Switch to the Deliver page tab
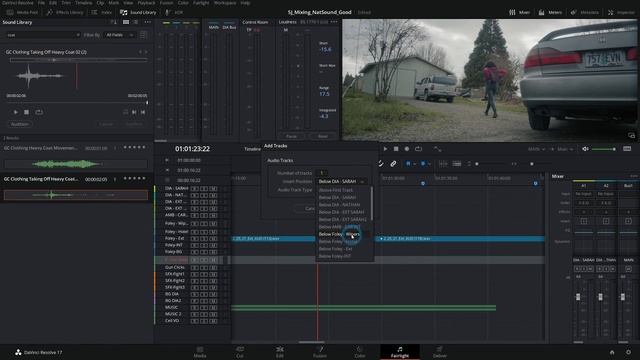Image resolution: width=640 pixels, height=360 pixels. coord(440,352)
